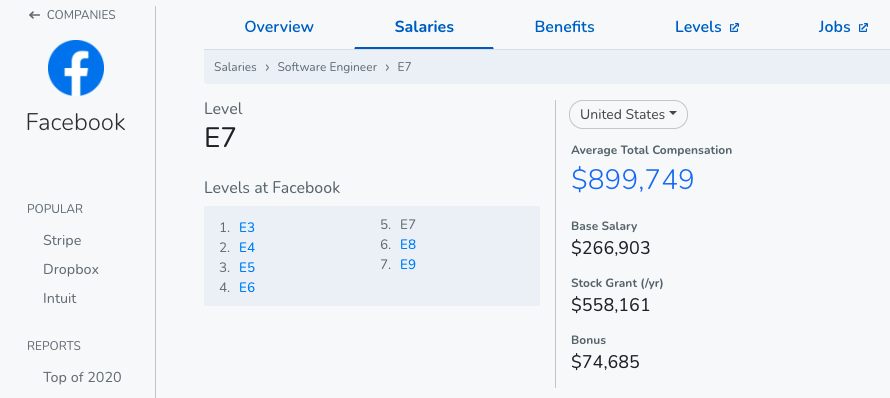Click external link icon beside Jobs
The image size is (890, 398).
(863, 27)
